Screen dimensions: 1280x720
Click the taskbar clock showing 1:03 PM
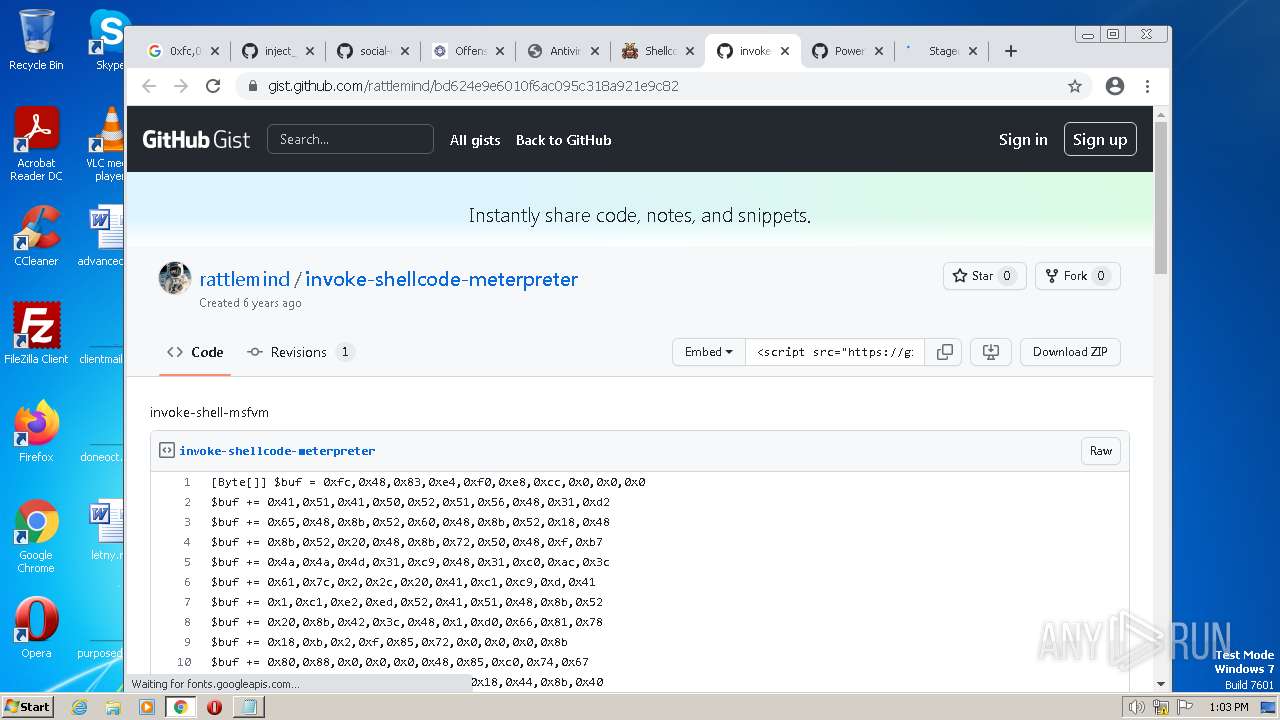click(1228, 707)
